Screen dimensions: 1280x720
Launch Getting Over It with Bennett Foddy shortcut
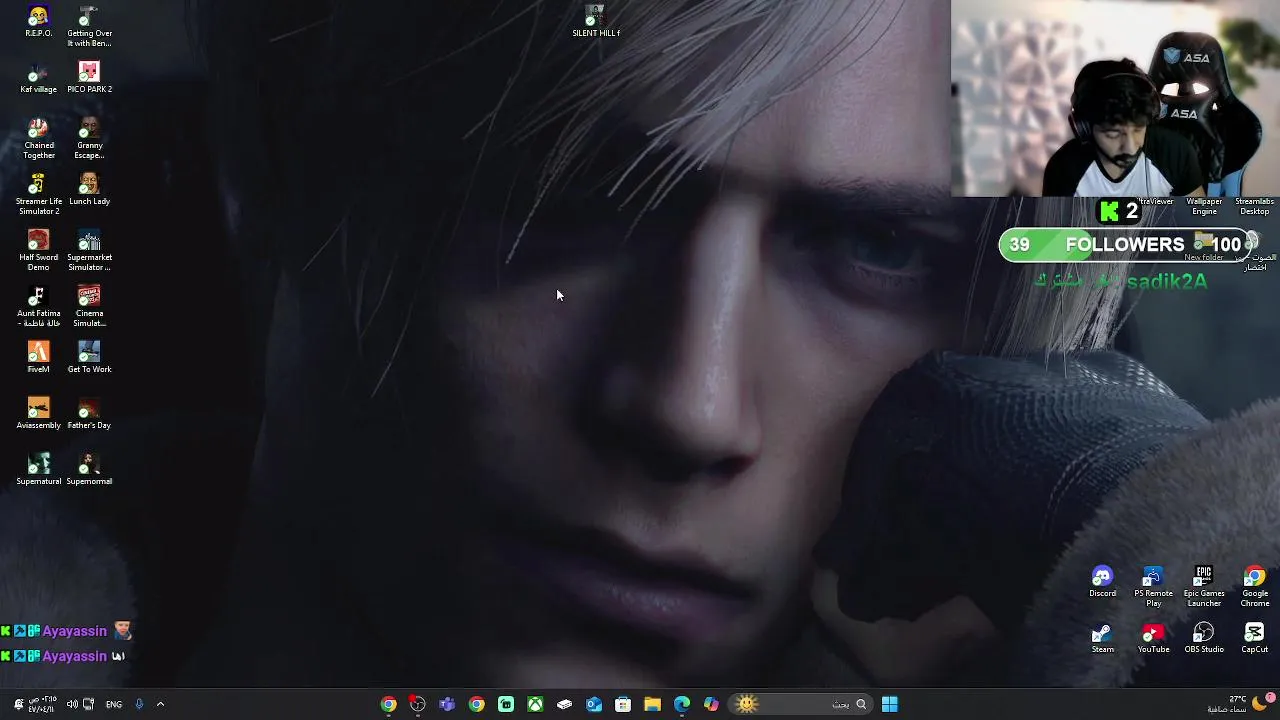pos(89,27)
